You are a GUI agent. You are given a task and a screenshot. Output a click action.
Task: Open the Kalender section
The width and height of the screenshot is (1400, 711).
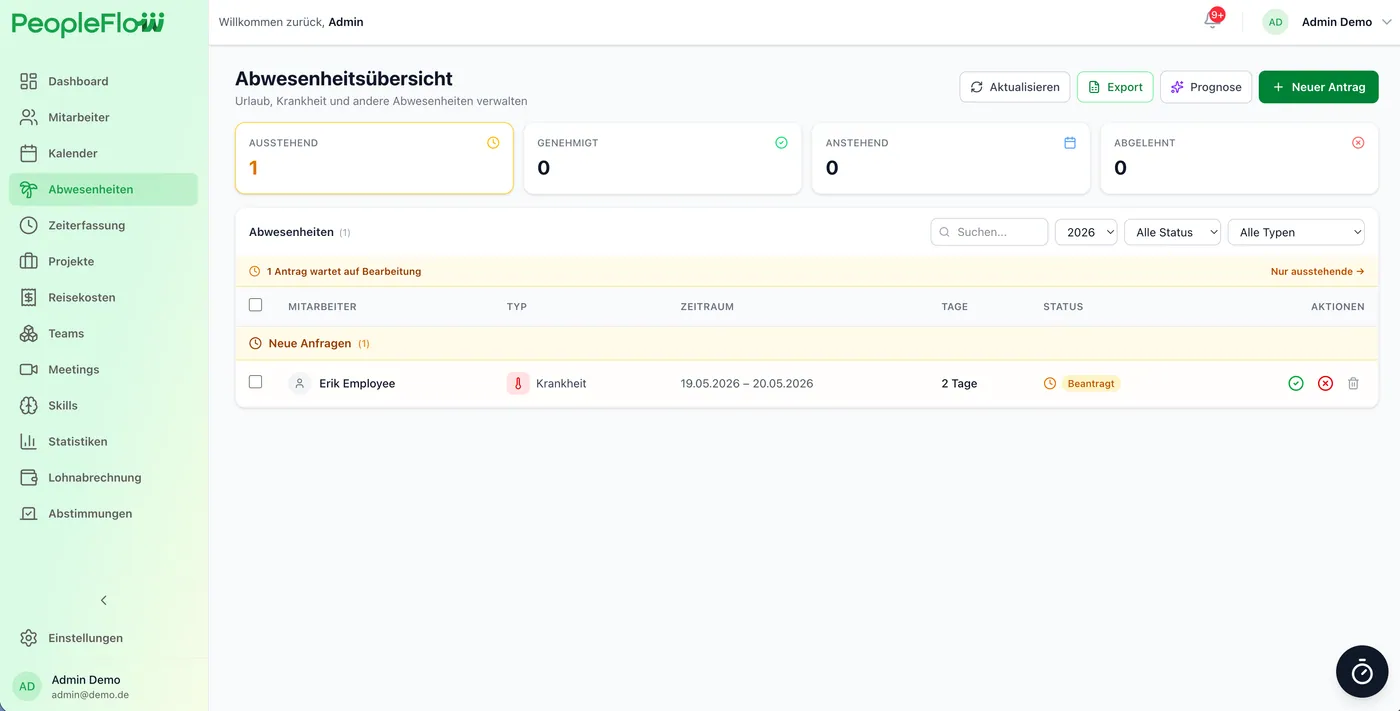pyautogui.click(x=104, y=153)
